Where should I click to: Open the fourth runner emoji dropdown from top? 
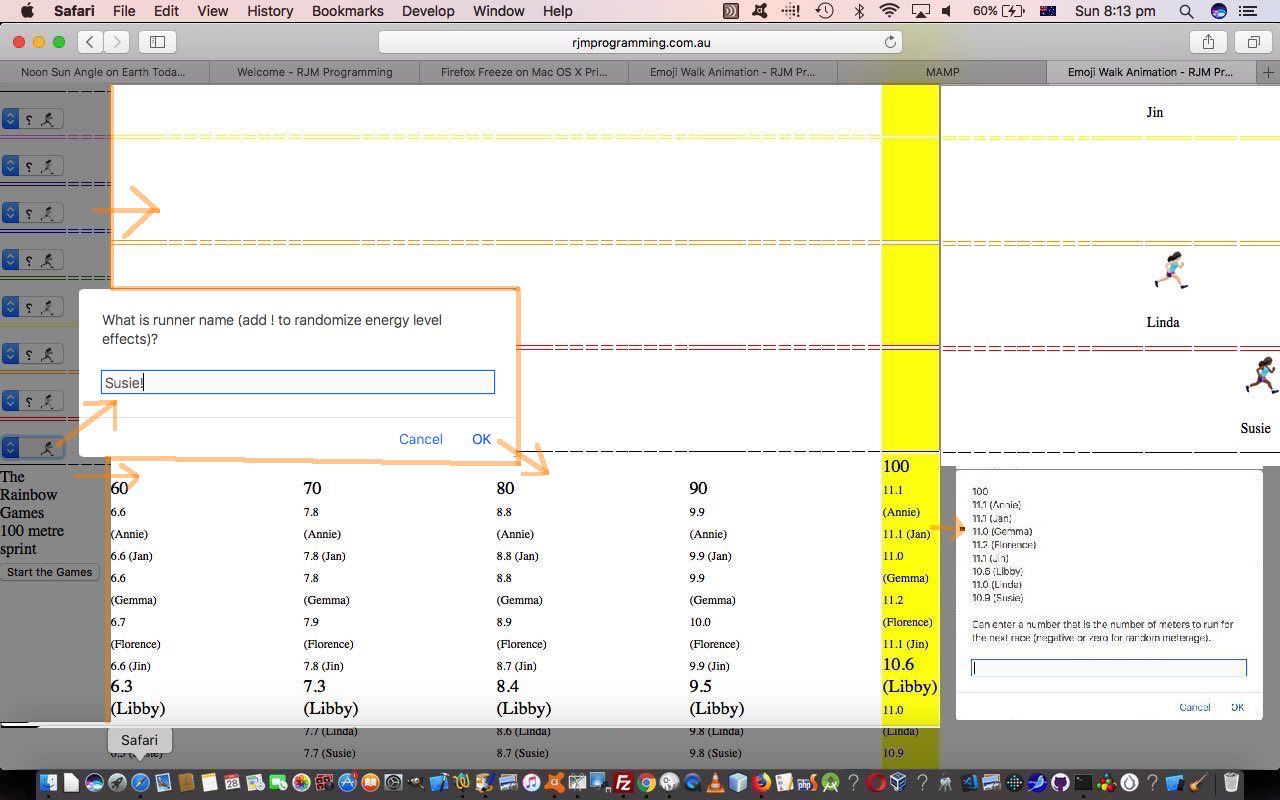click(x=32, y=260)
